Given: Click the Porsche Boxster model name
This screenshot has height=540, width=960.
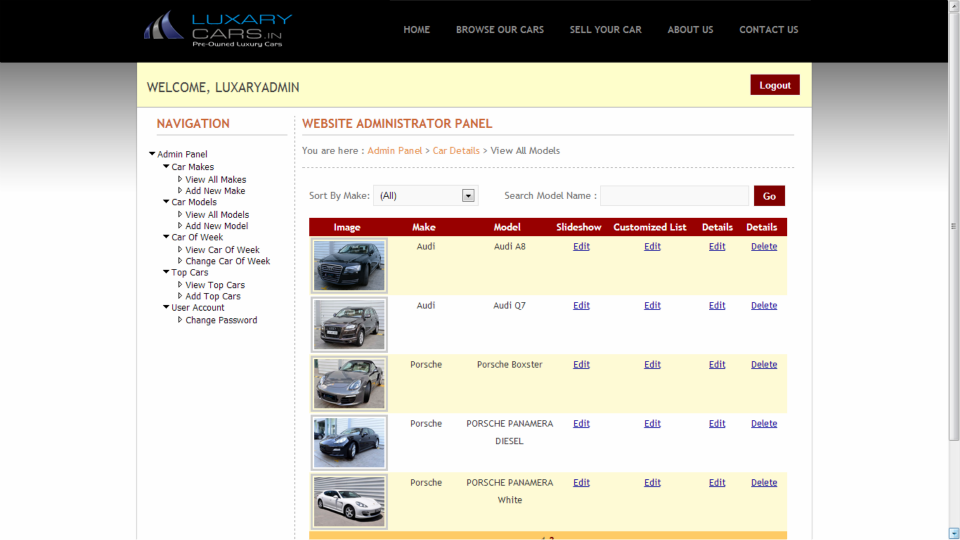Looking at the screenshot, I should [509, 364].
